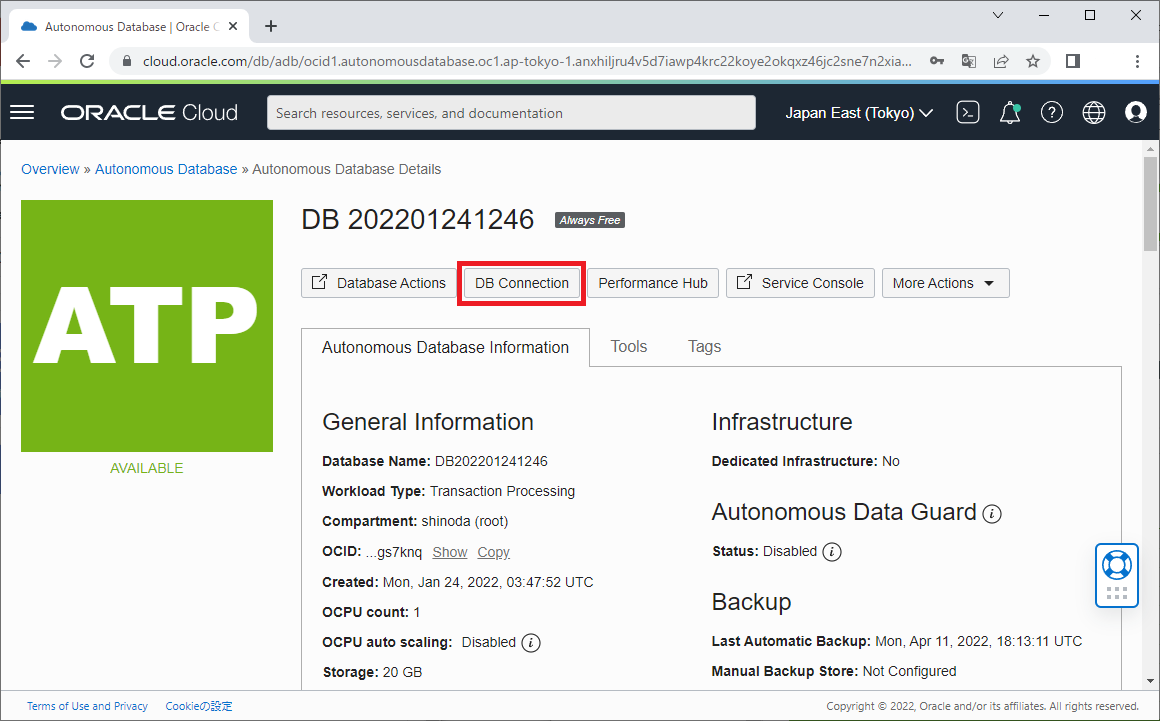Expand the Japan East (Tokyo) region dropdown
Image resolution: width=1160 pixels, height=721 pixels.
(x=859, y=113)
